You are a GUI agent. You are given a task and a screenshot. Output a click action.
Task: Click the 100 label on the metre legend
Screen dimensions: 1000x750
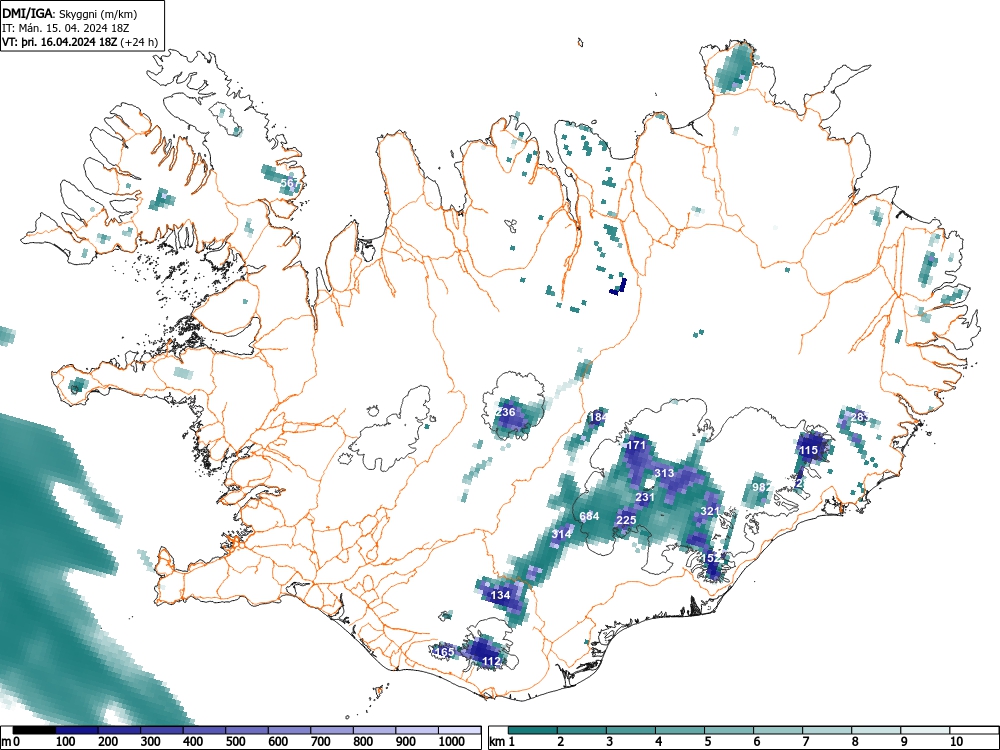[66, 742]
